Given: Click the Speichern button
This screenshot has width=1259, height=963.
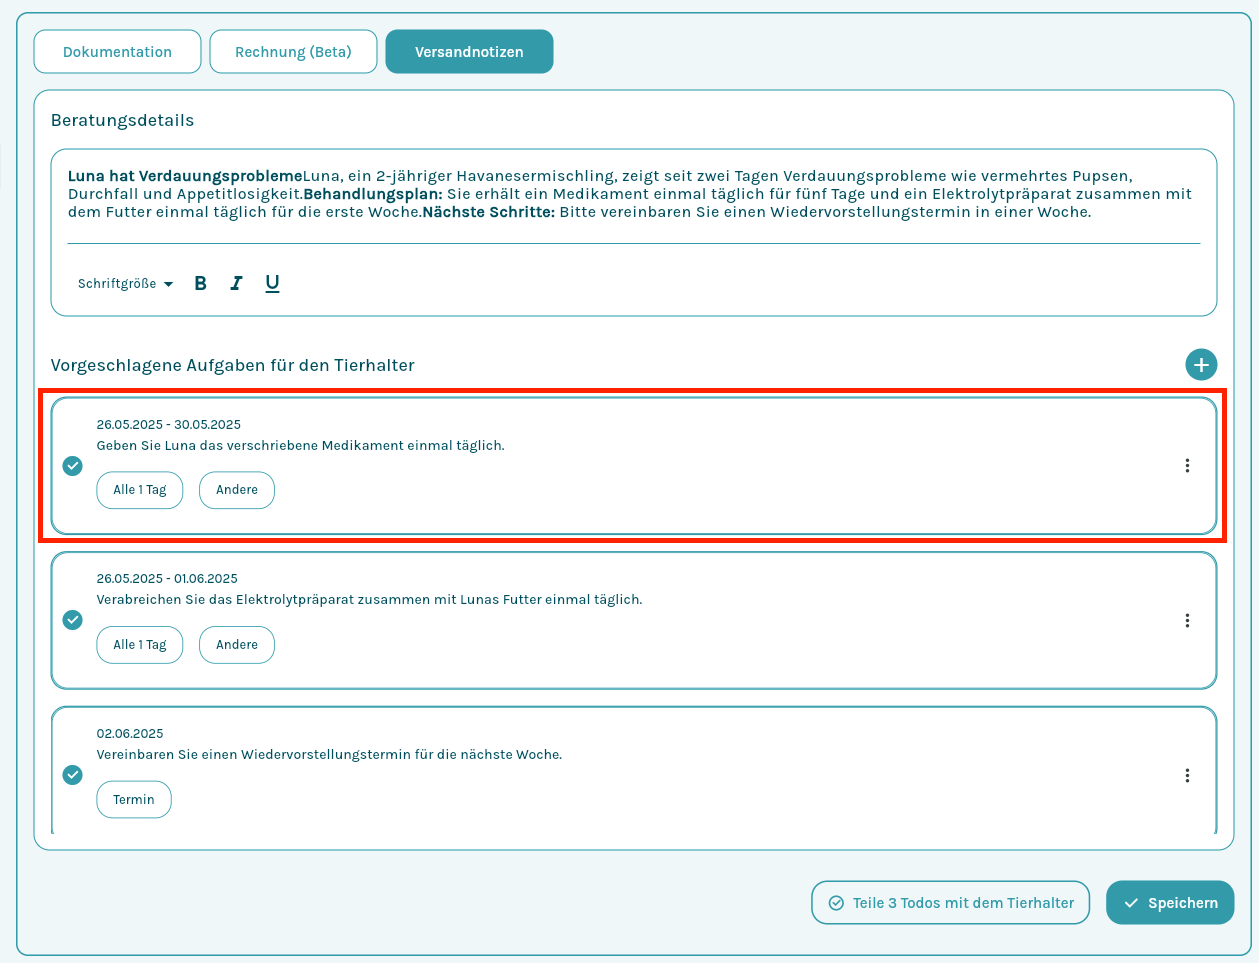Looking at the screenshot, I should point(1169,903).
